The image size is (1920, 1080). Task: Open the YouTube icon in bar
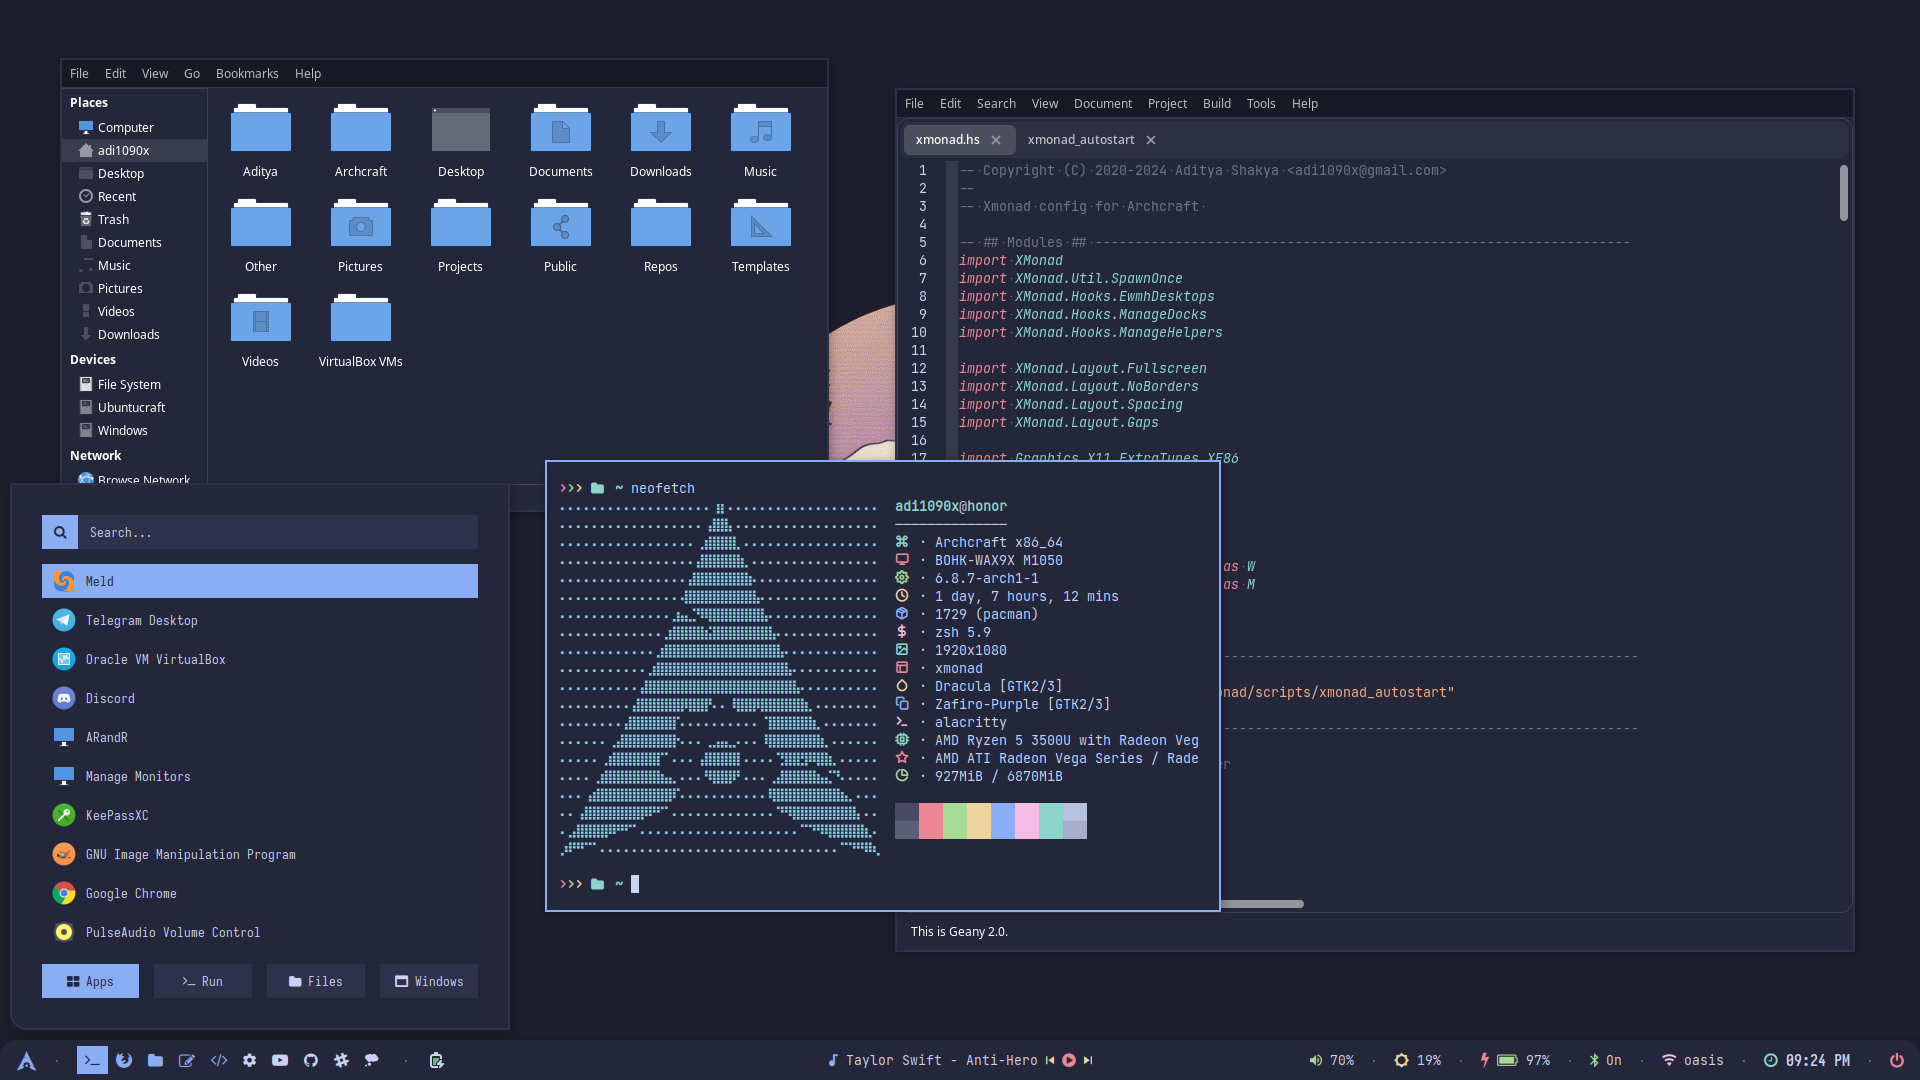tap(280, 1060)
